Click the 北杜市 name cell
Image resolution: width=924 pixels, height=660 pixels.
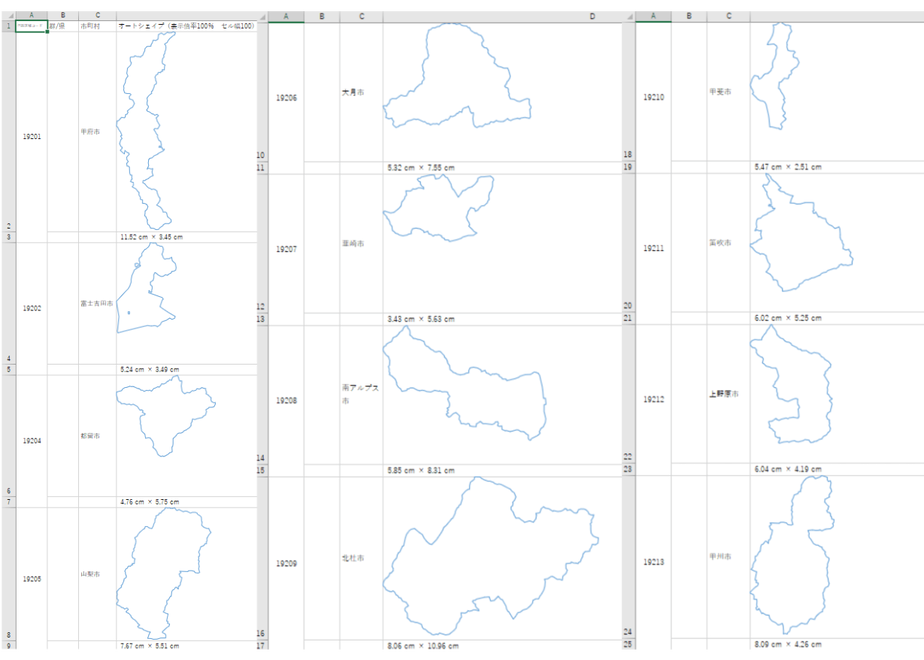tap(361, 558)
